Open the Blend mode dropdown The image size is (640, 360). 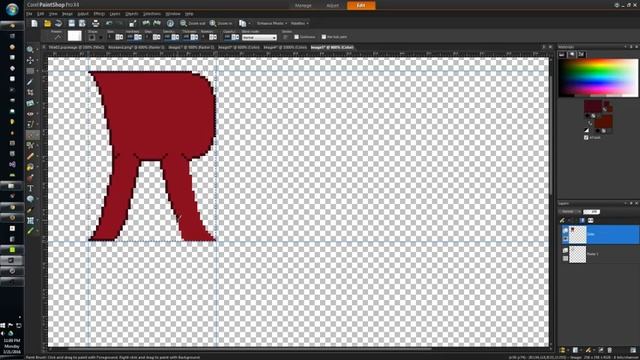click(259, 38)
